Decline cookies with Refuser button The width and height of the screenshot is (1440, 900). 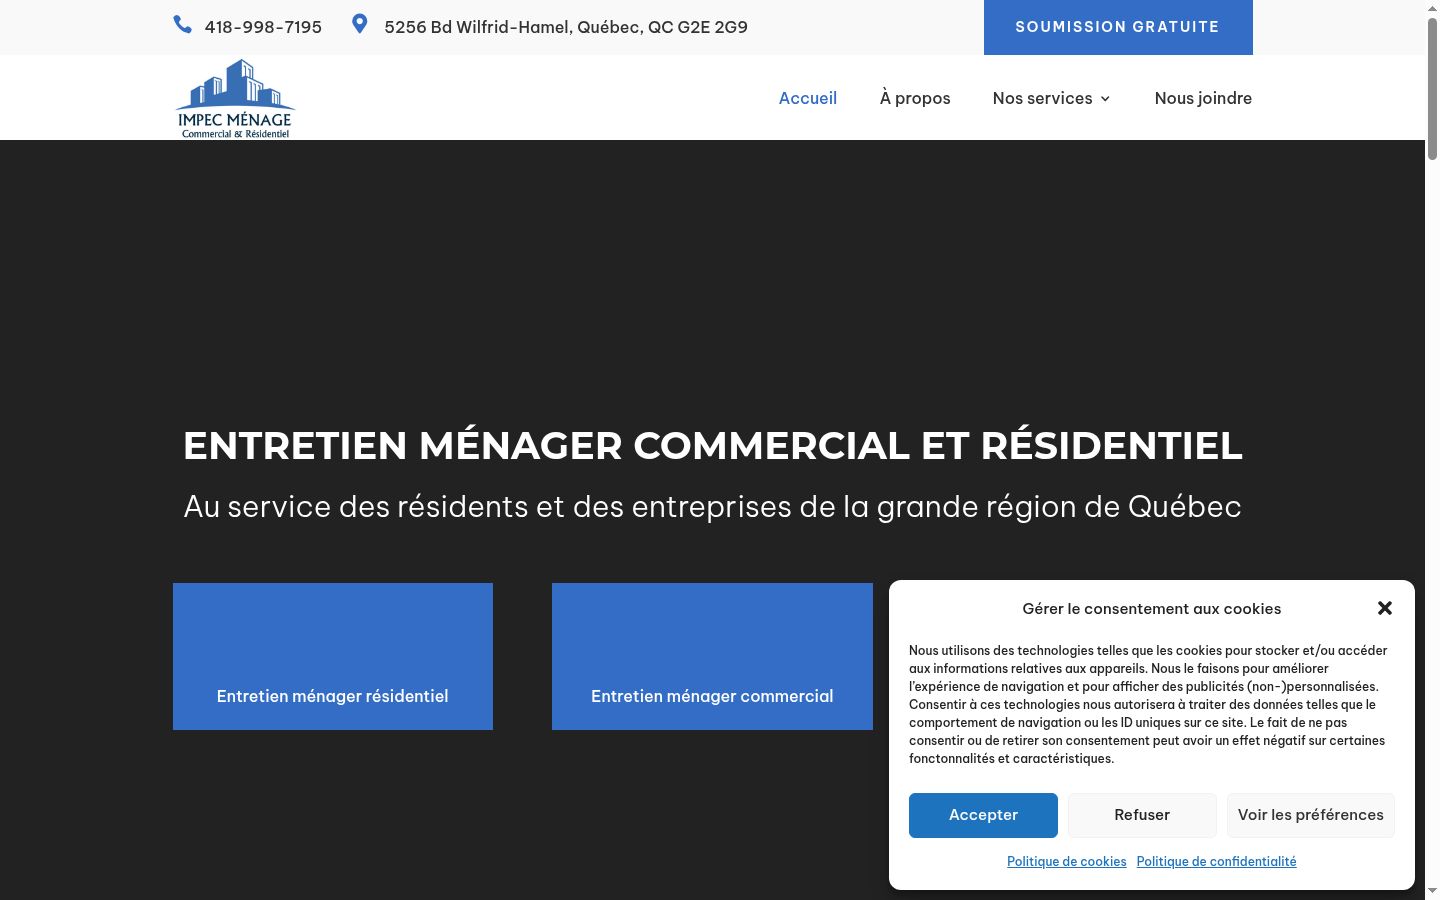click(1142, 815)
